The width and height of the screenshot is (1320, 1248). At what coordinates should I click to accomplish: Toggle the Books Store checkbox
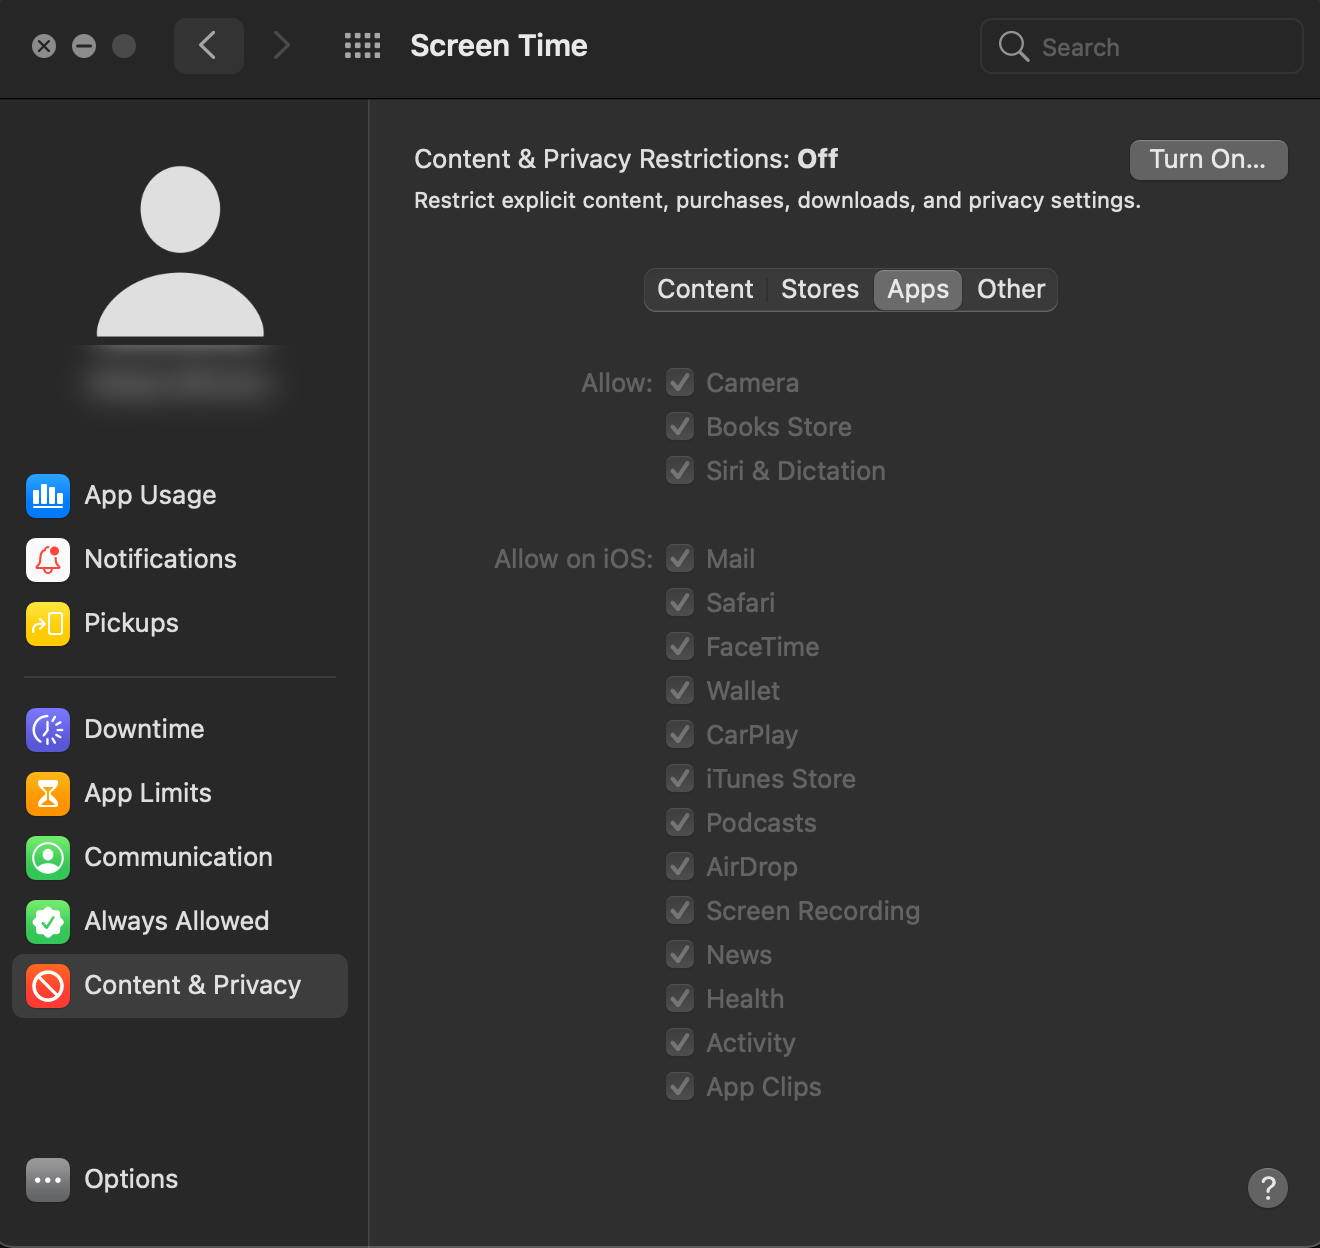[x=680, y=426]
